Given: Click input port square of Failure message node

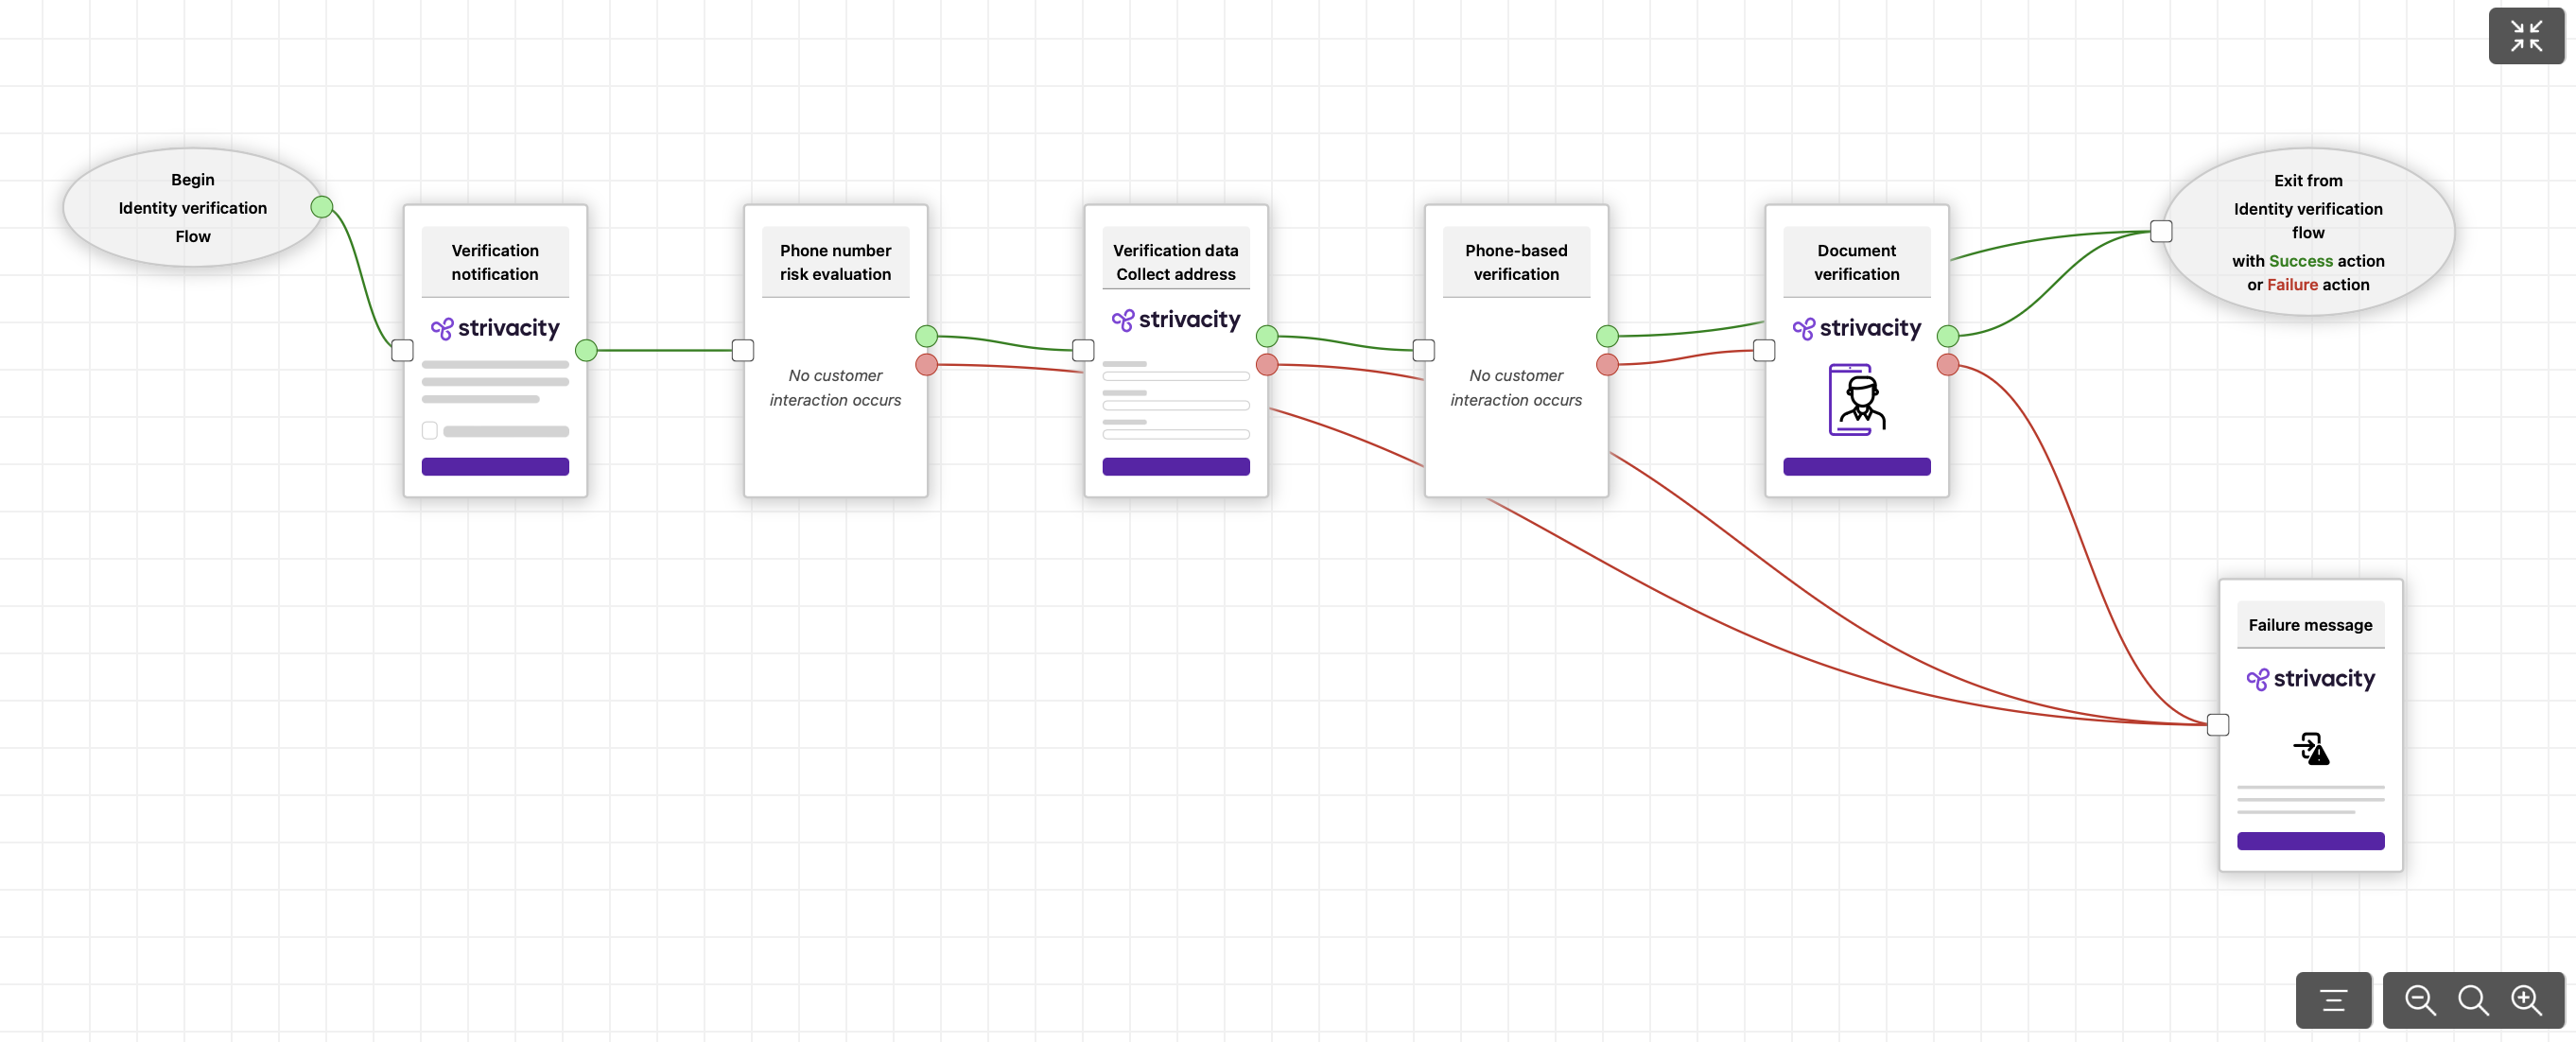Looking at the screenshot, I should pos(2218,725).
